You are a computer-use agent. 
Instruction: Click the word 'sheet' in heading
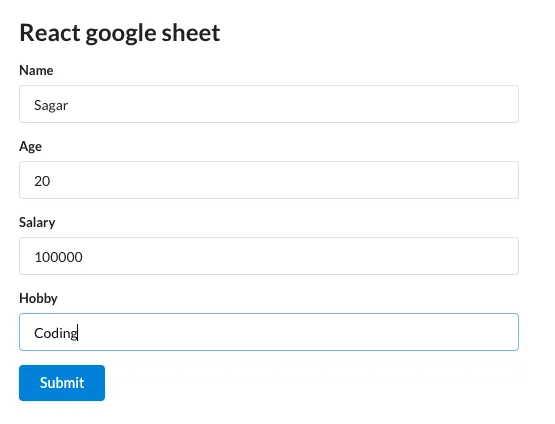tap(191, 32)
